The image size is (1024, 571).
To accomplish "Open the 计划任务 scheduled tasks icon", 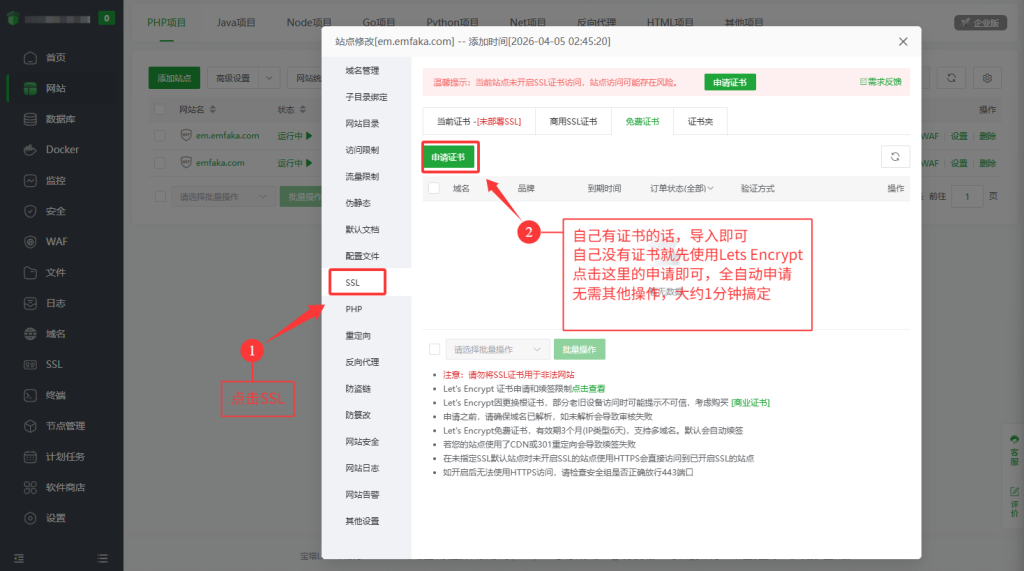I will 30,457.
